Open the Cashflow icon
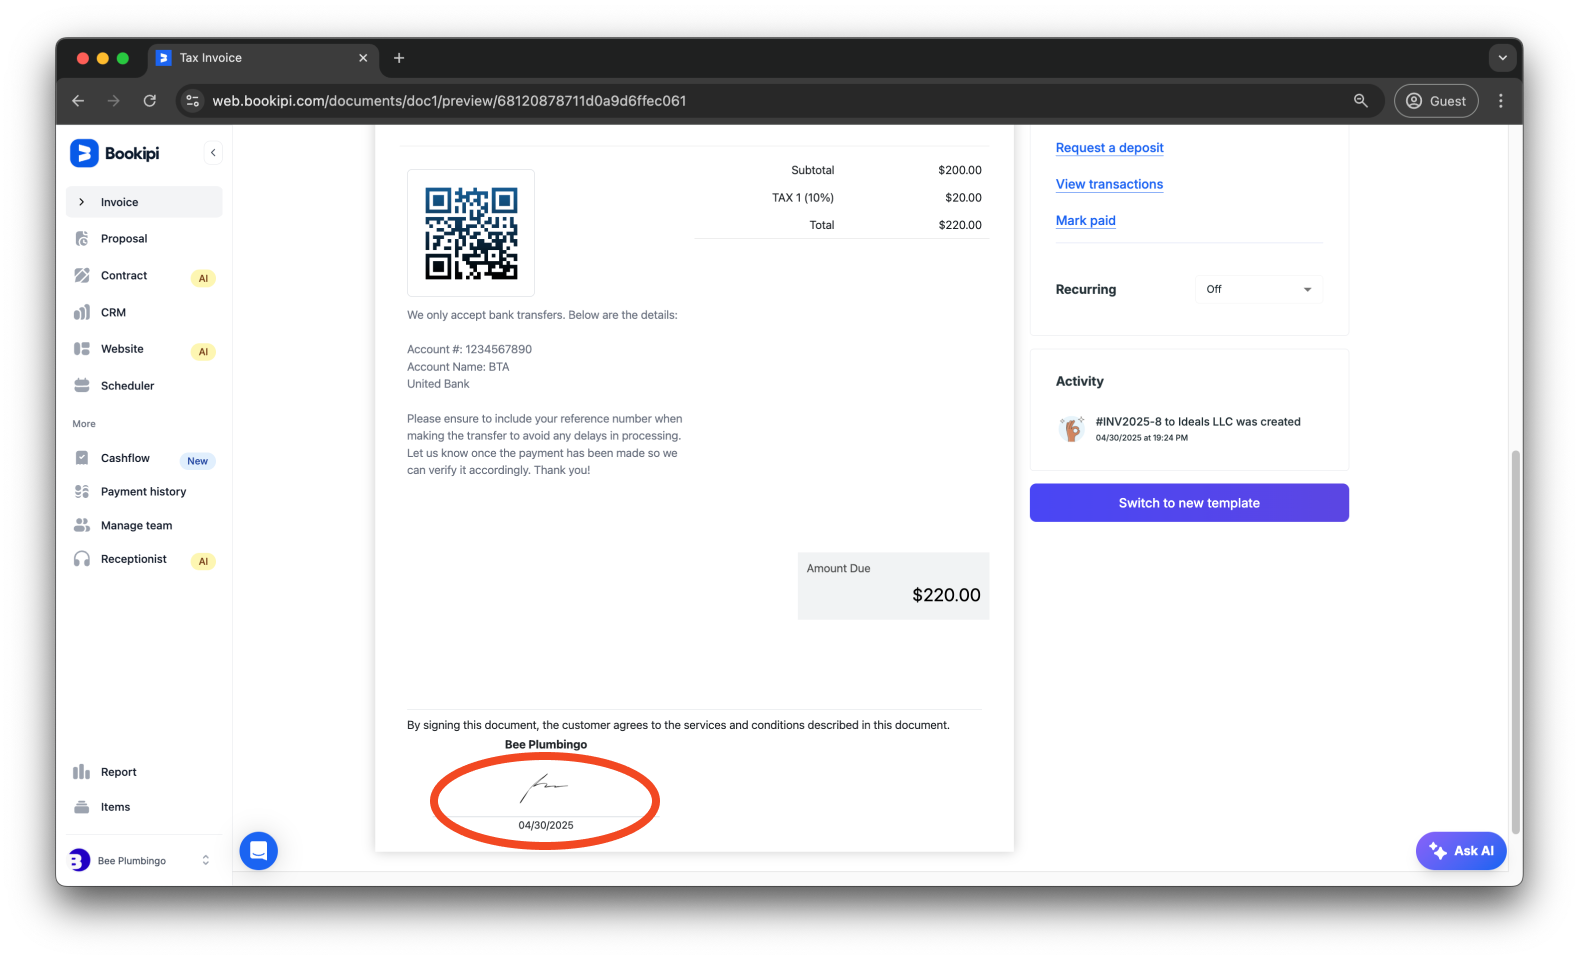Image resolution: width=1579 pixels, height=960 pixels. pyautogui.click(x=82, y=458)
